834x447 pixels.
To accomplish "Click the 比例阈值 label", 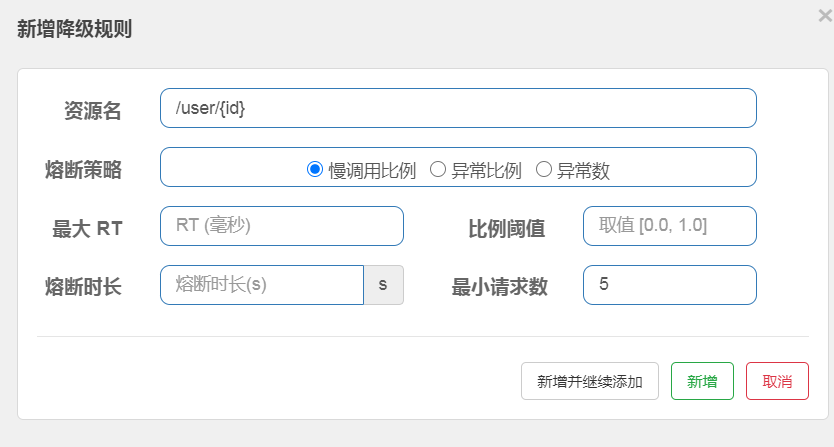I will click(507, 228).
